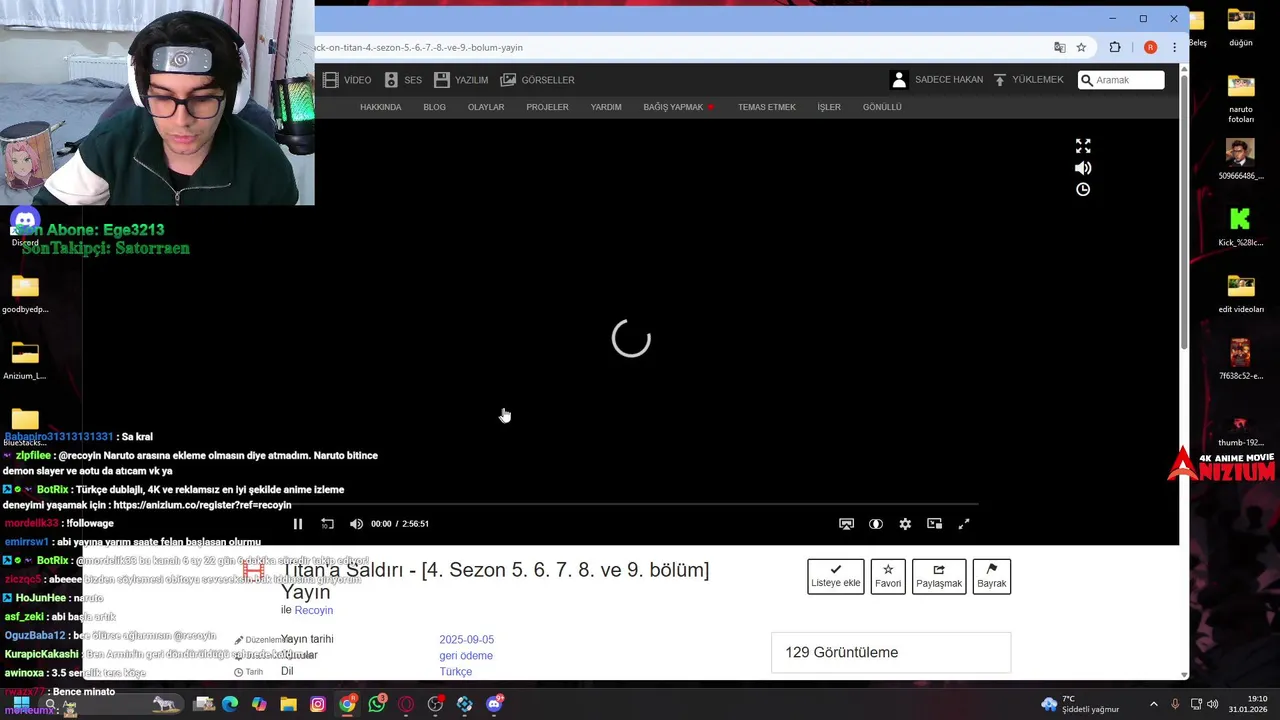Click the speaker icon at video top-right
The height and width of the screenshot is (720, 1280).
(1083, 168)
